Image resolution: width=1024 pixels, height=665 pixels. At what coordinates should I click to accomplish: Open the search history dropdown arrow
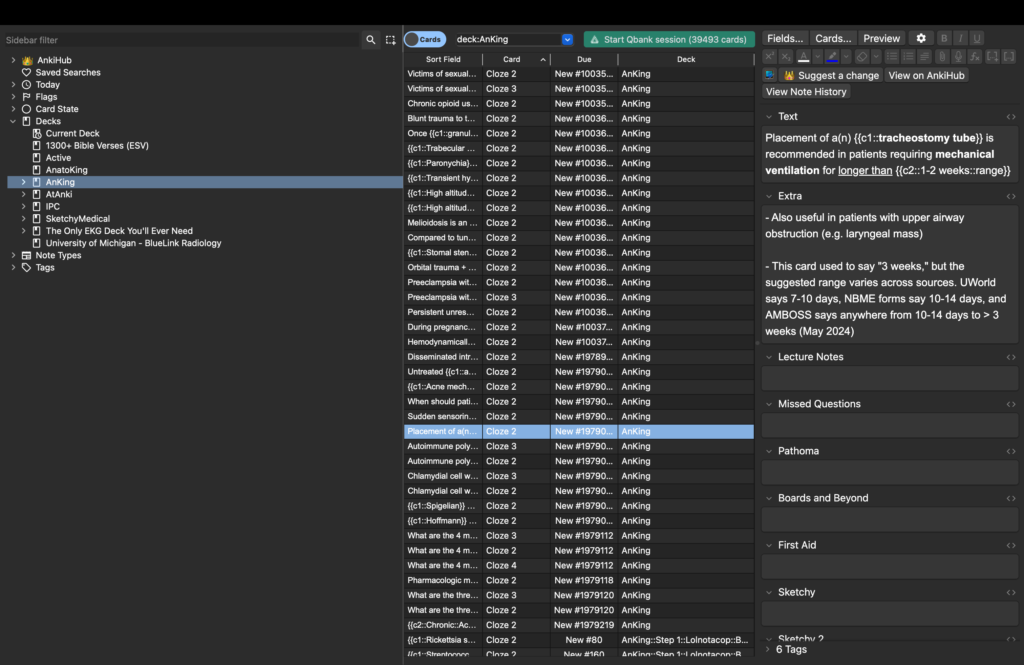(568, 39)
